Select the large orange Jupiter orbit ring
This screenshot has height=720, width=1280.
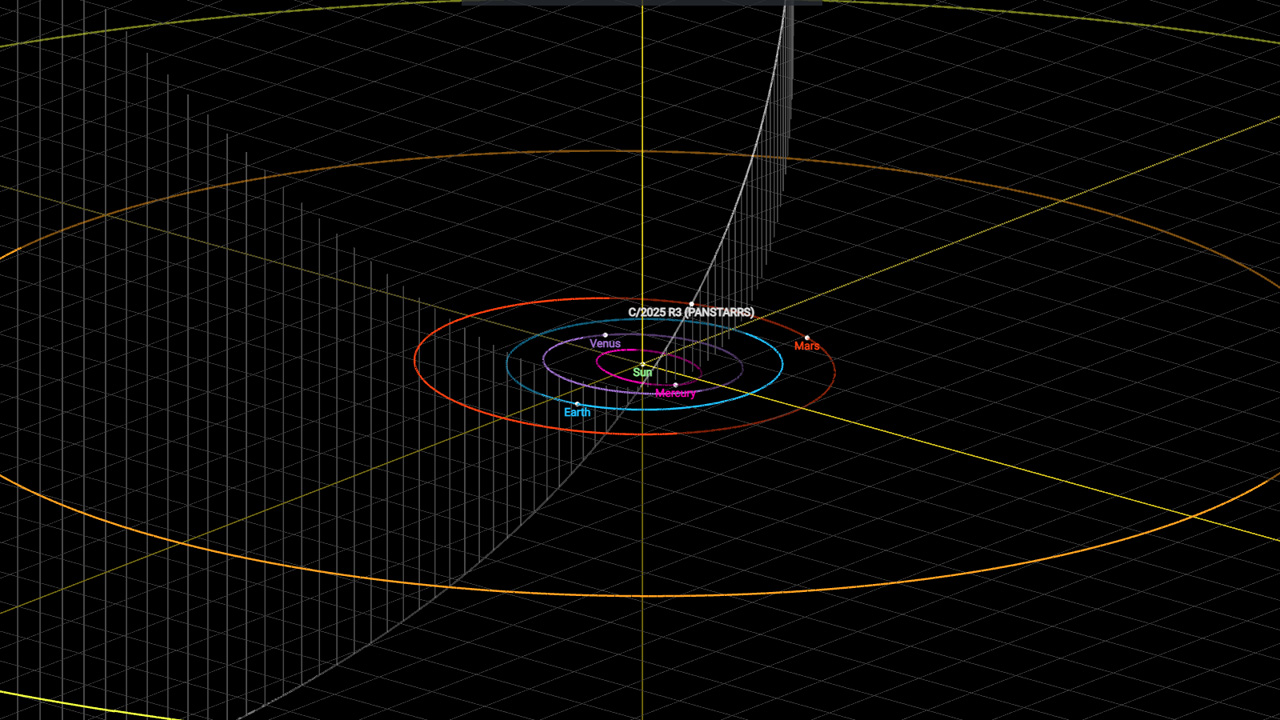(640, 596)
